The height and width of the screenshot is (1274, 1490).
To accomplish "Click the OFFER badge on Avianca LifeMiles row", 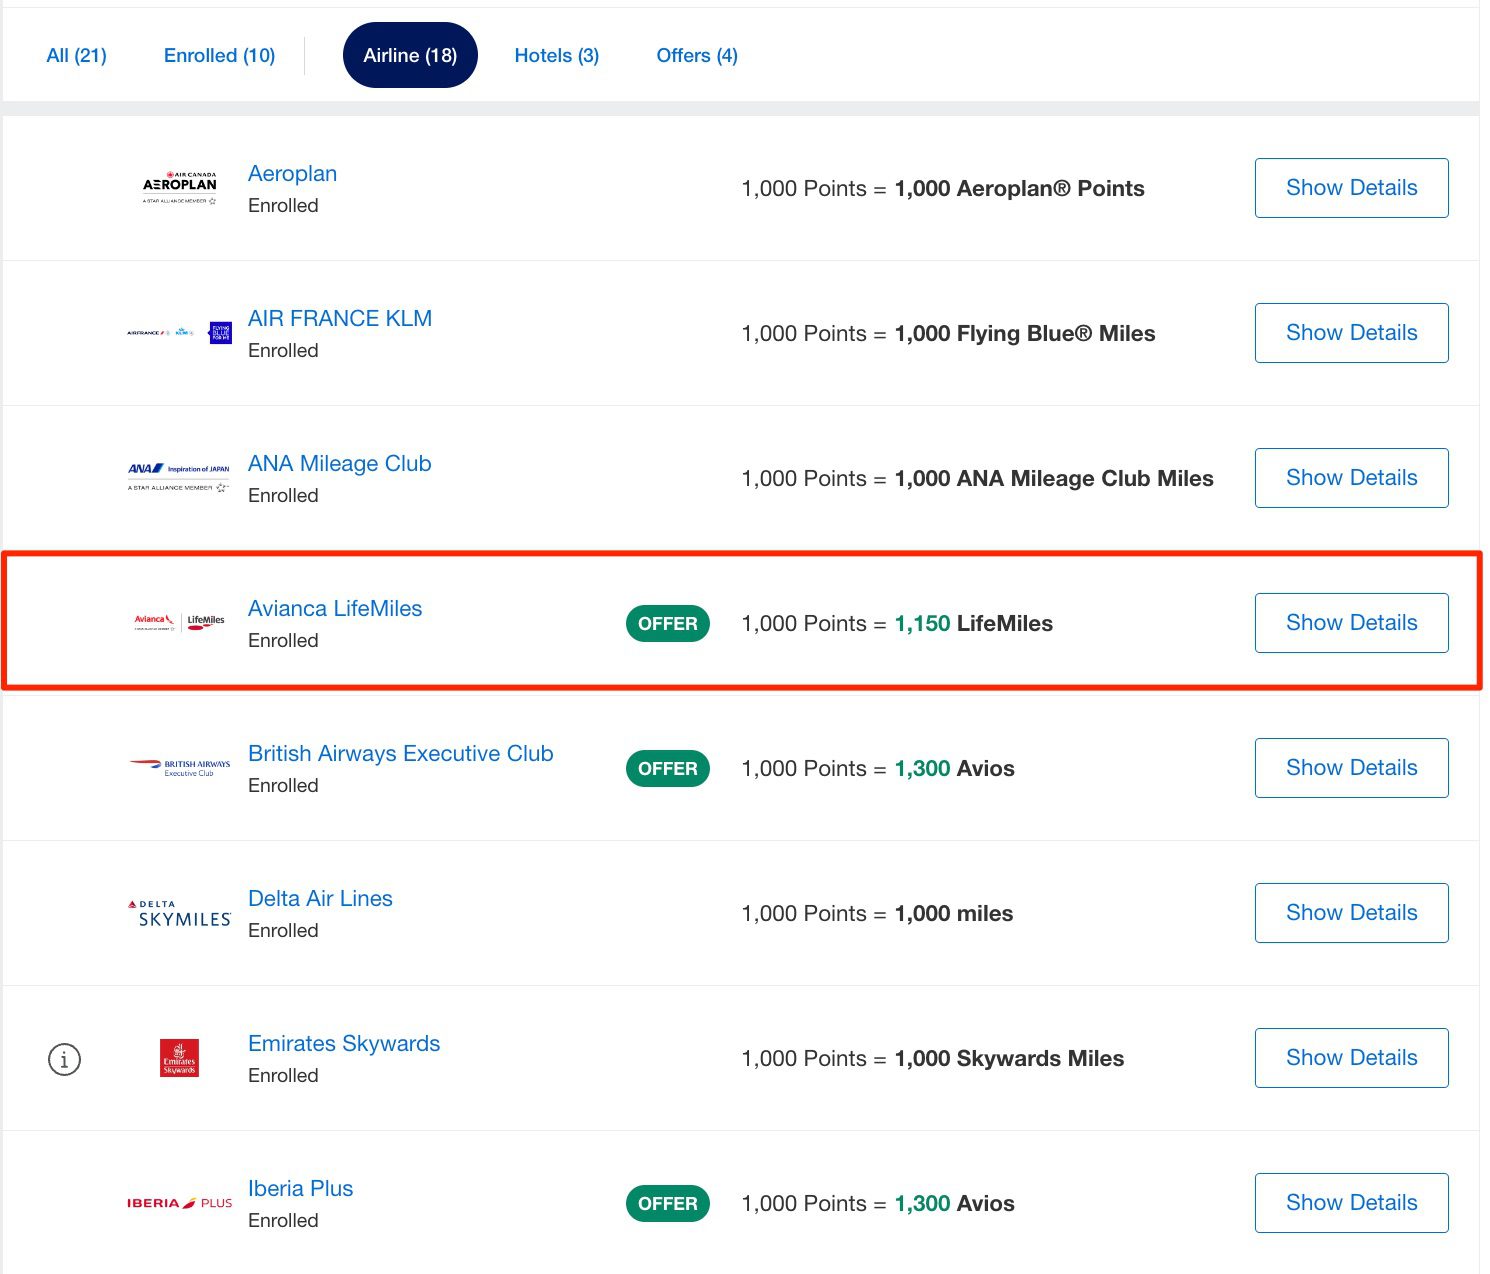I will tap(667, 623).
